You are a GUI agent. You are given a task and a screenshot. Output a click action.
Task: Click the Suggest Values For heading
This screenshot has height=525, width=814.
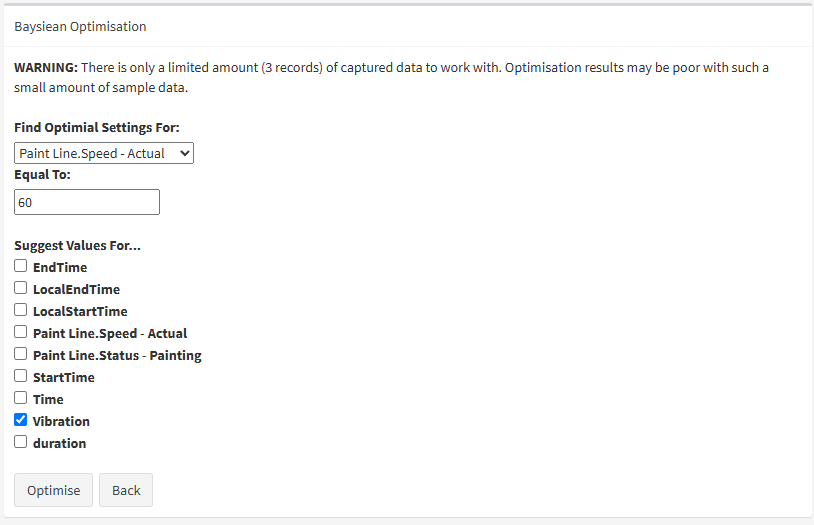(77, 245)
